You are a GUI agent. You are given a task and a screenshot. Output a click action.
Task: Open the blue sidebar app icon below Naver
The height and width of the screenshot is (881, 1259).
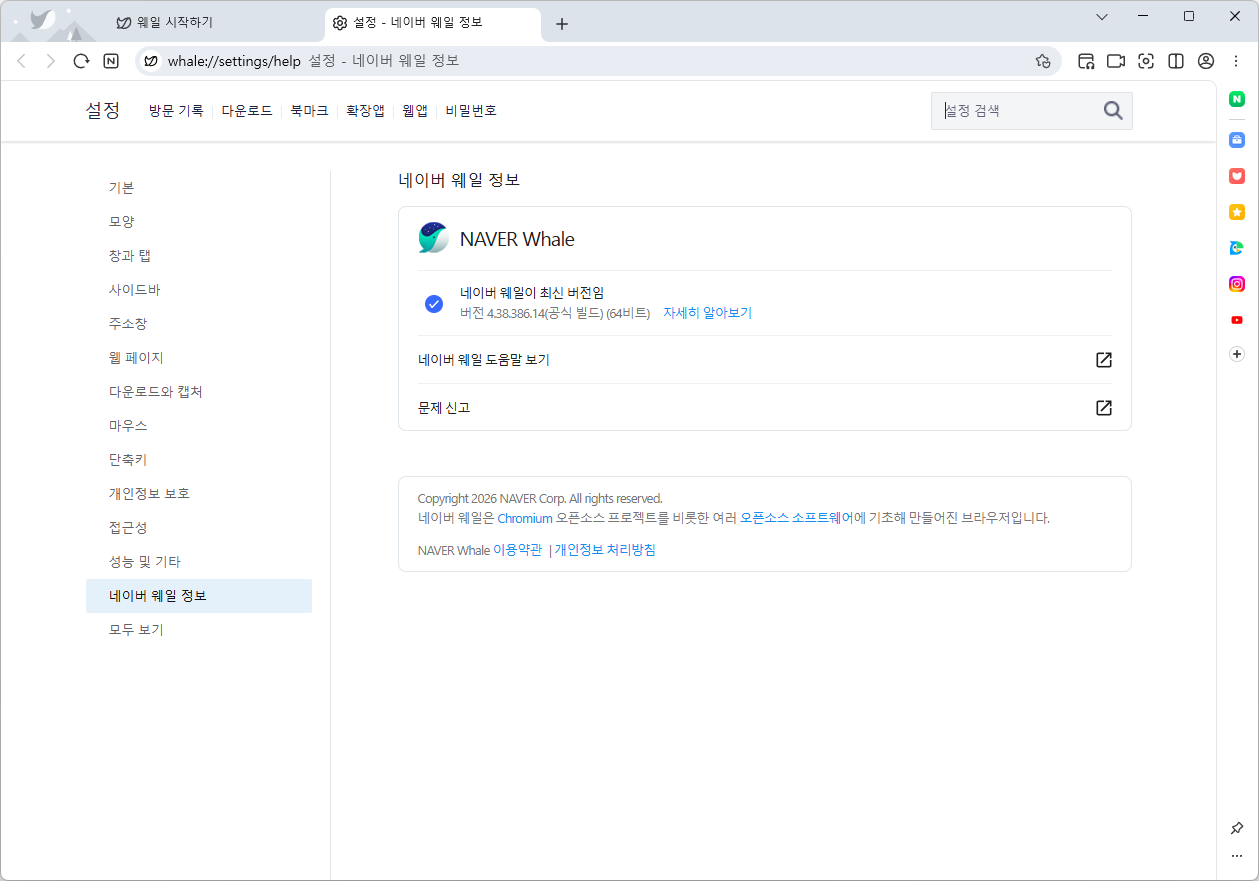point(1237,139)
